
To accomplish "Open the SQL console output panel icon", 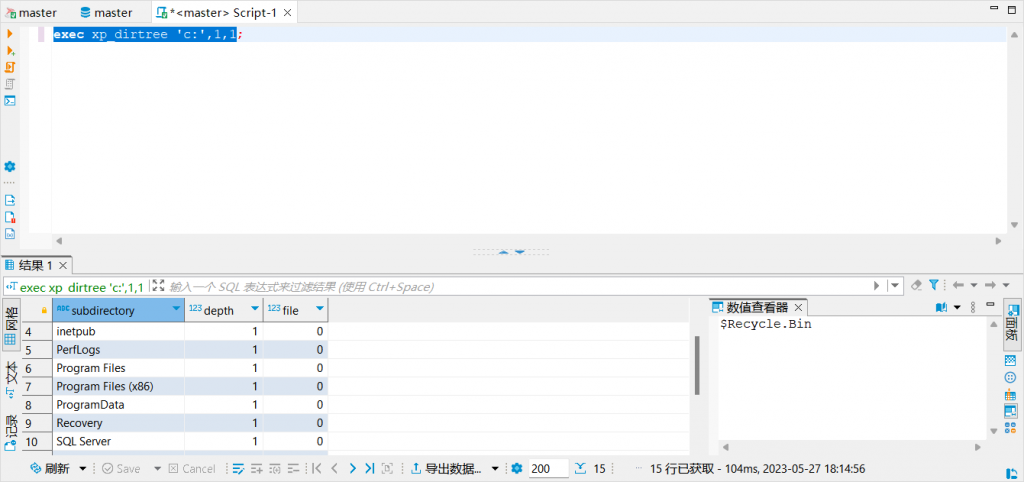I will click(10, 100).
